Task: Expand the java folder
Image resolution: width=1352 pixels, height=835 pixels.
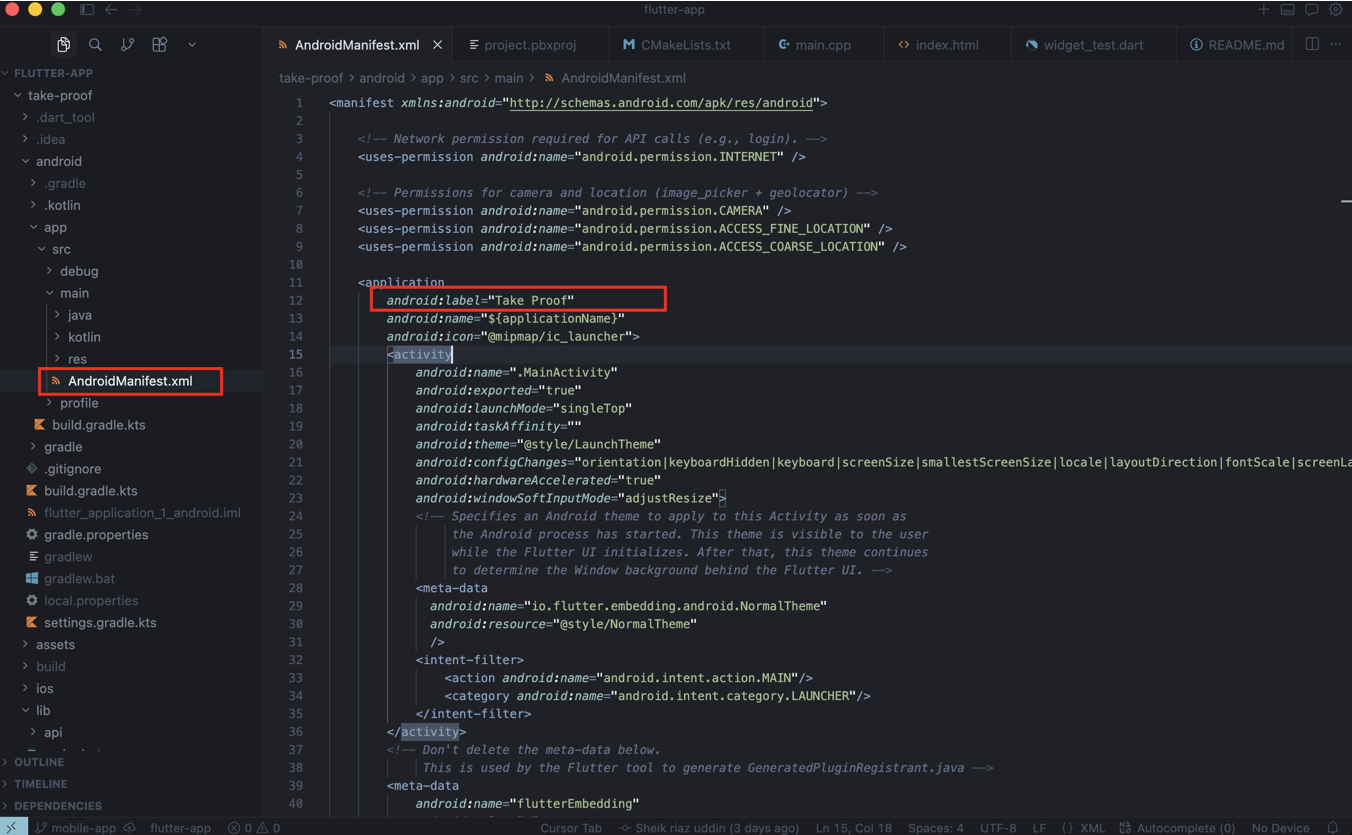Action: [x=131, y=315]
